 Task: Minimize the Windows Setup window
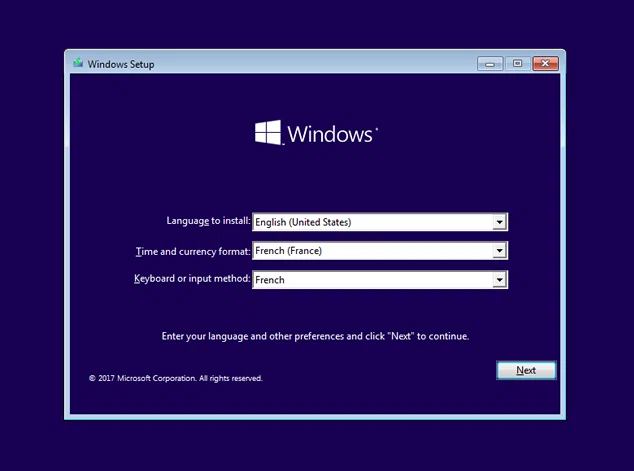tap(490, 64)
